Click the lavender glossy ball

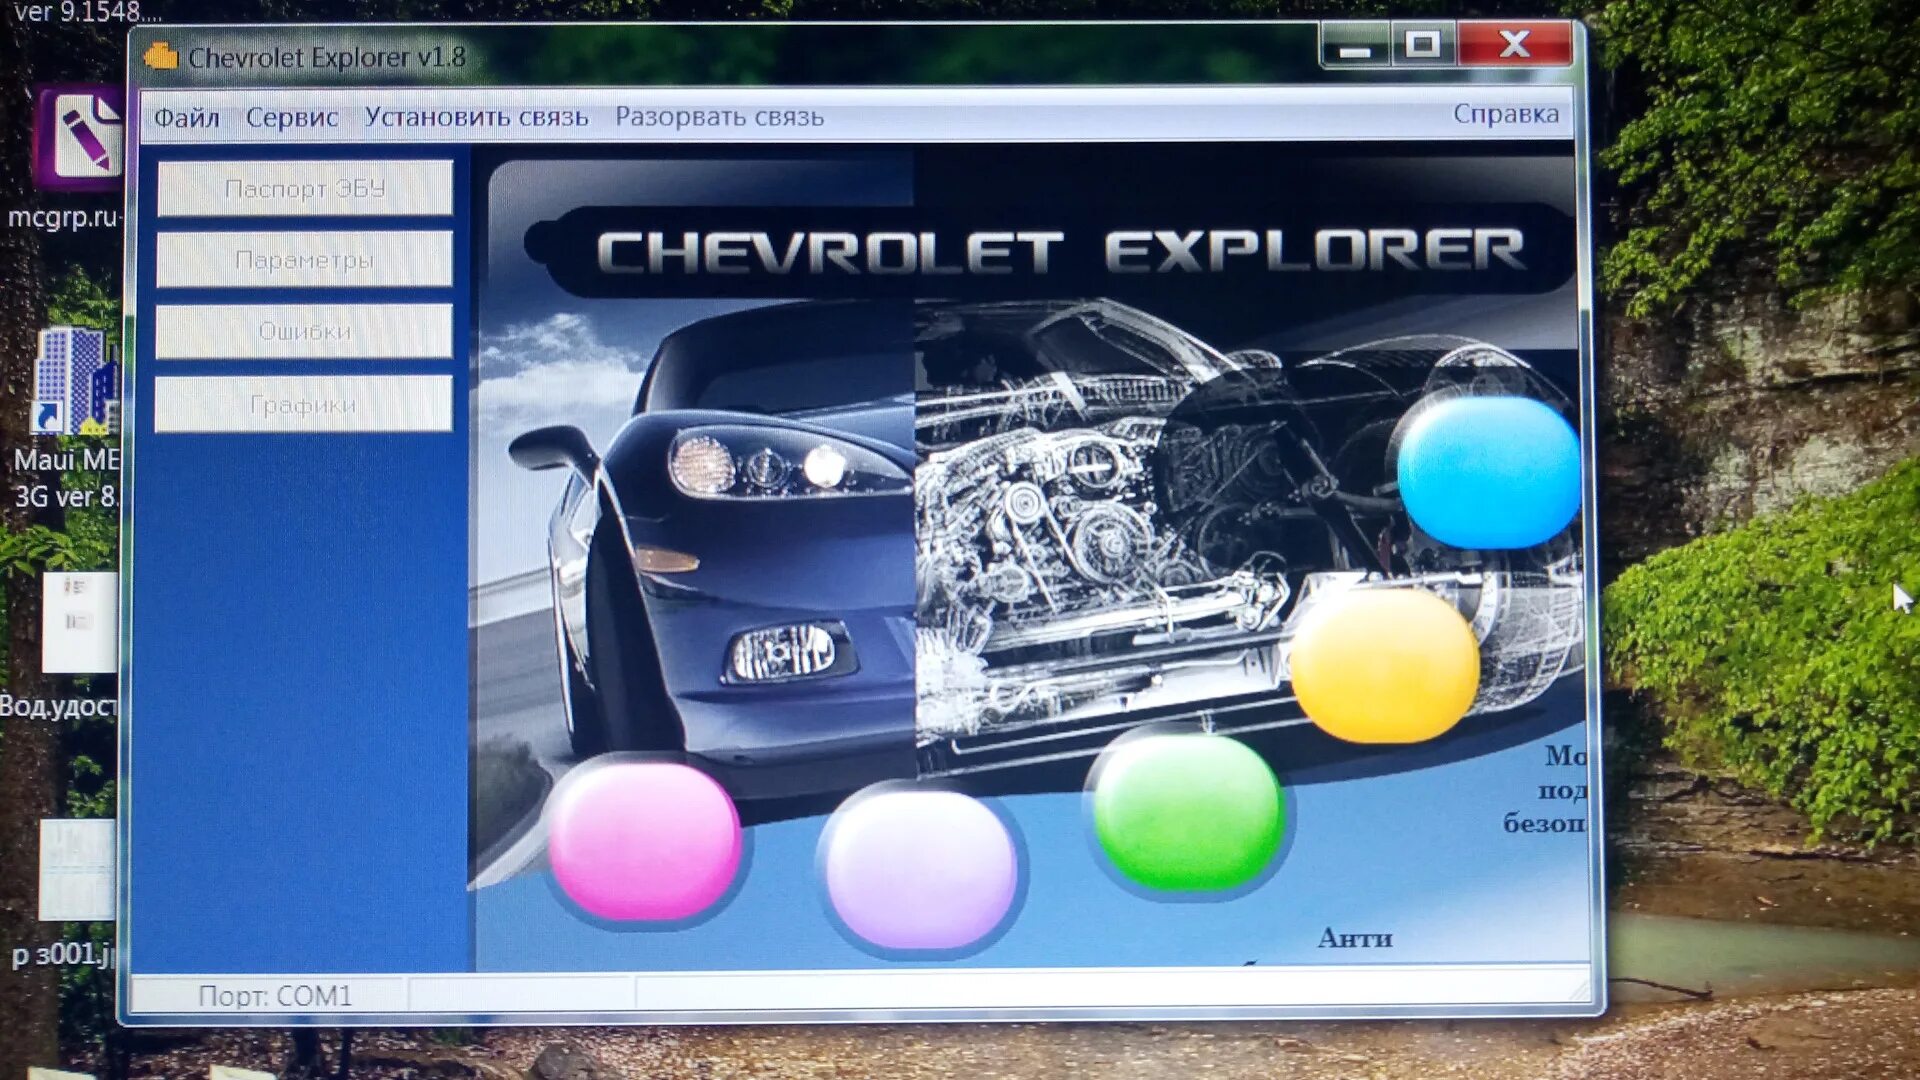pos(921,868)
